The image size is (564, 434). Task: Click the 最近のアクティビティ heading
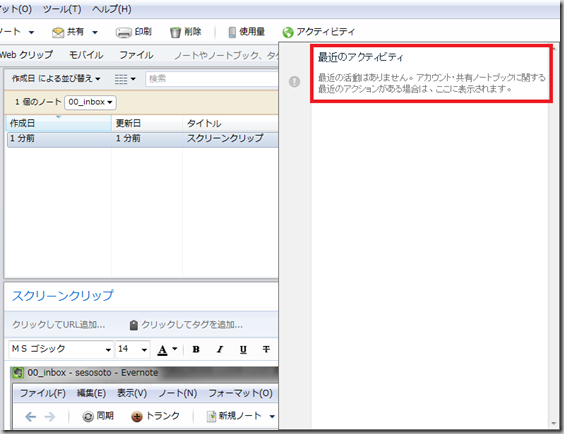[361, 58]
